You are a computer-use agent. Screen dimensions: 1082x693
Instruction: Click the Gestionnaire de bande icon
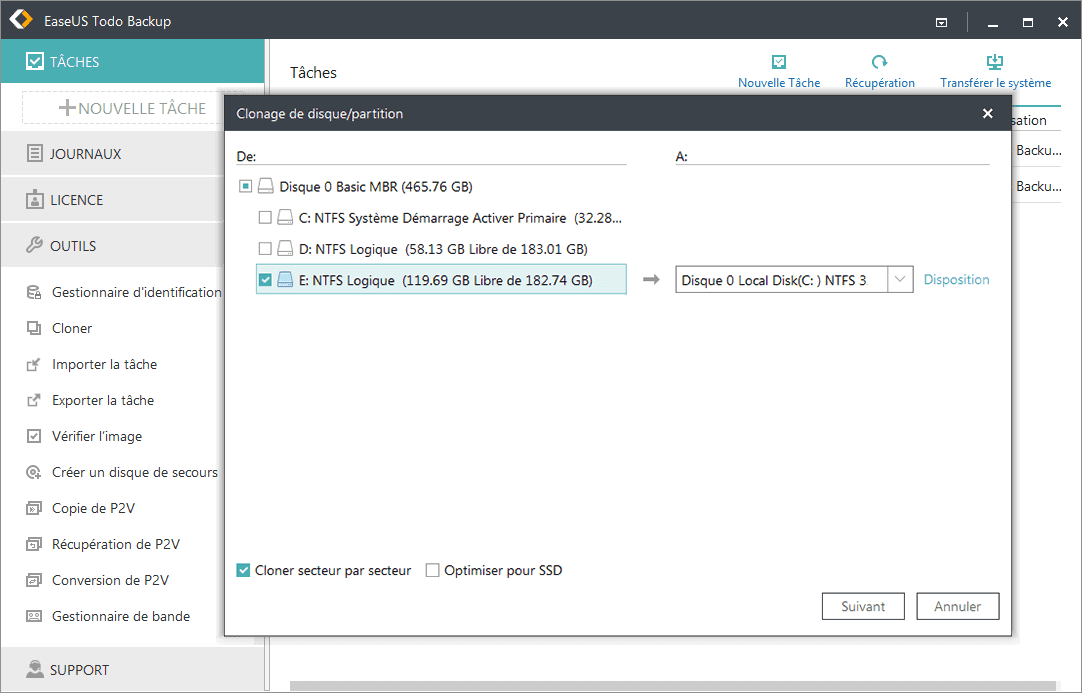pos(34,616)
